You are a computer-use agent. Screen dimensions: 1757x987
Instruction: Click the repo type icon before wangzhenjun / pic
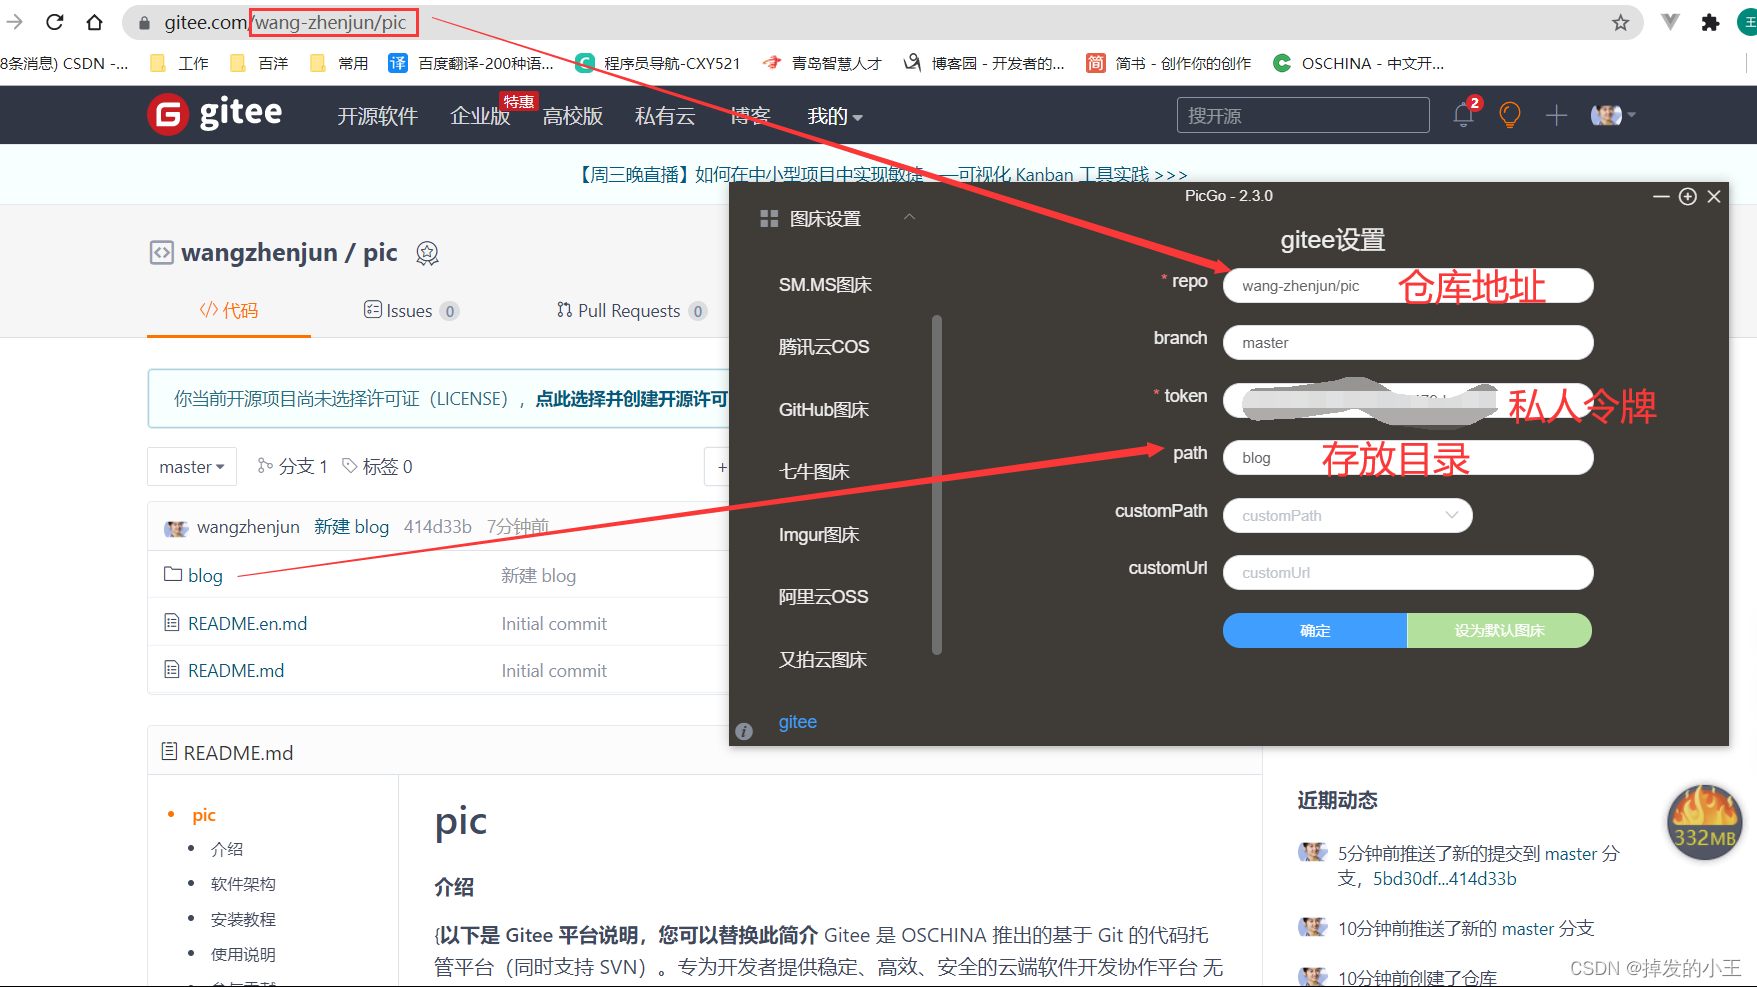click(161, 252)
